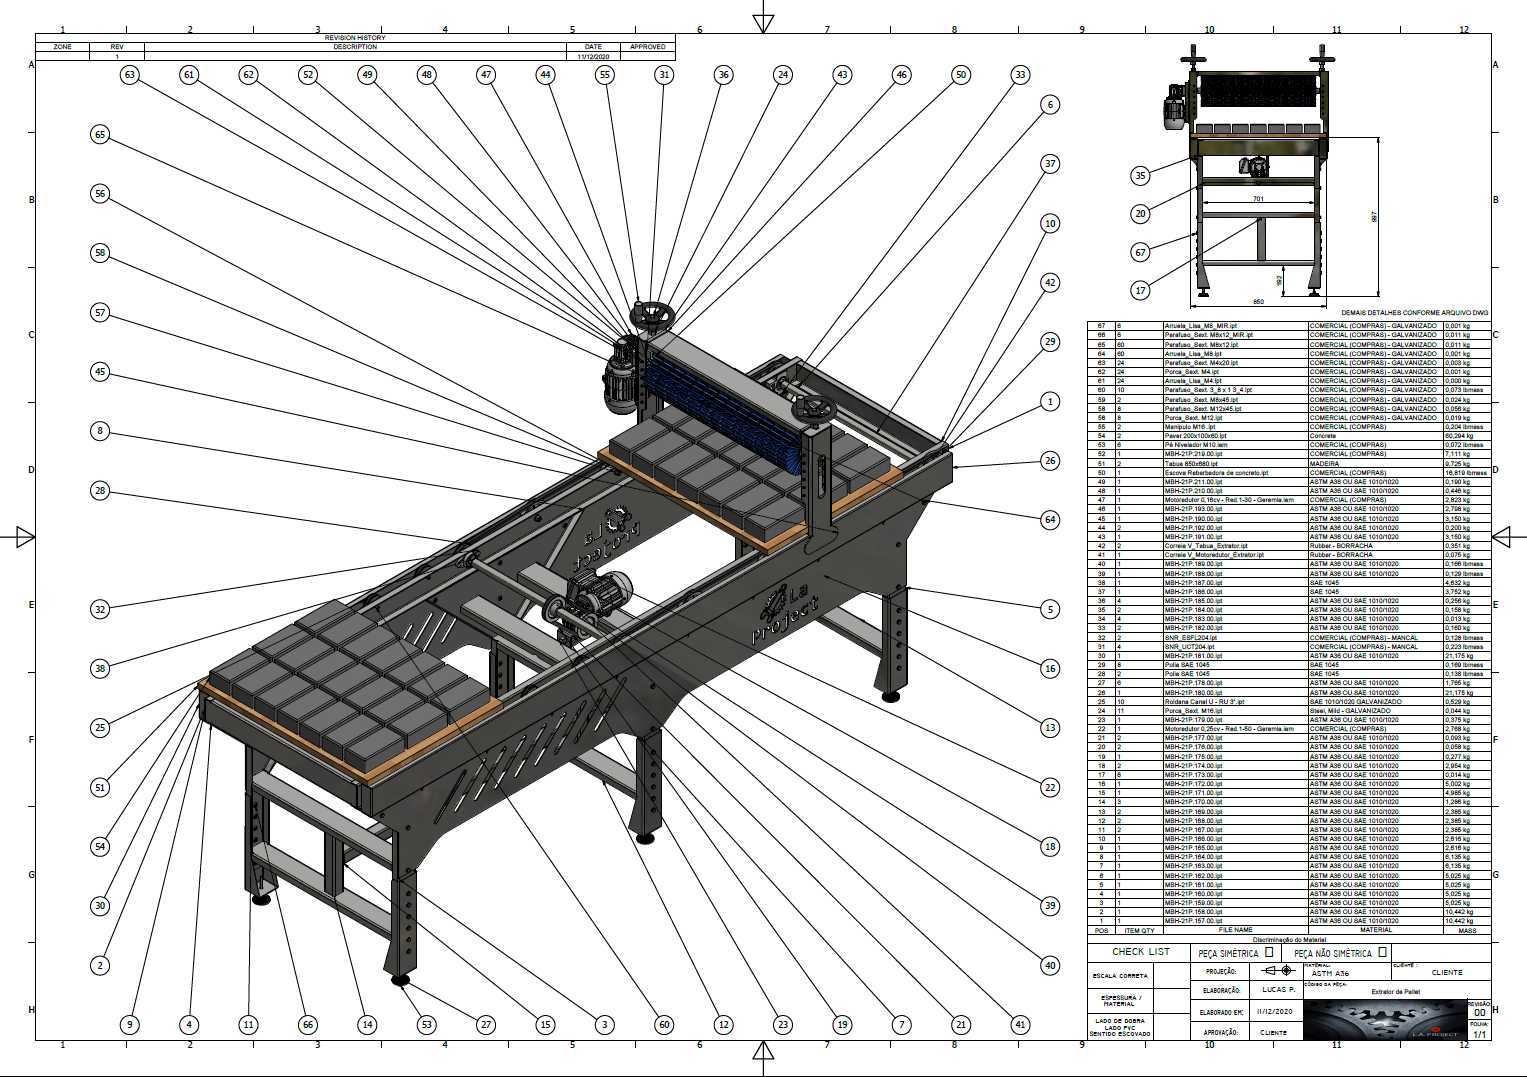The height and width of the screenshot is (1077, 1527).
Task: Select the 'FILE NAME' column header
Action: coord(1236,930)
